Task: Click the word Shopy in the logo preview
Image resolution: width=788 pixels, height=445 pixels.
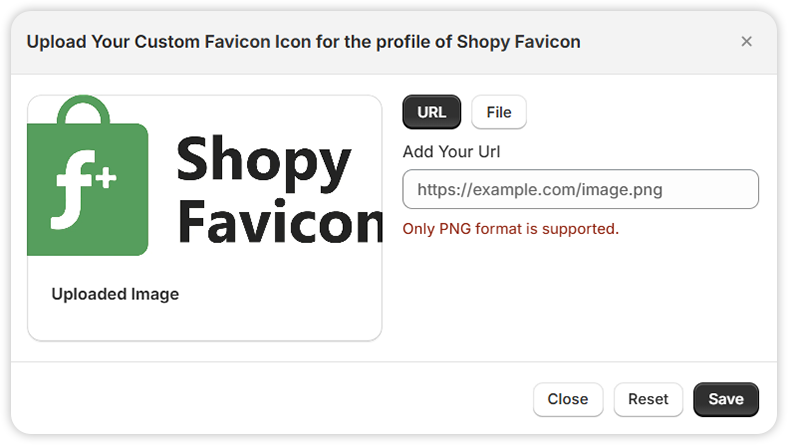Action: (263, 162)
